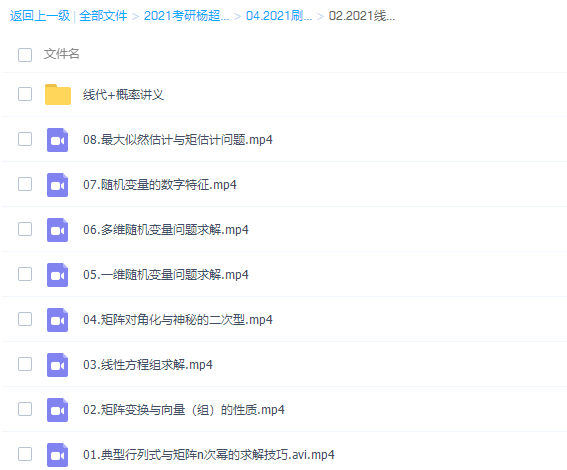This screenshot has width=567, height=470.
Task: Check the box for 线代+概率讲义 folder
Action: click(25, 94)
